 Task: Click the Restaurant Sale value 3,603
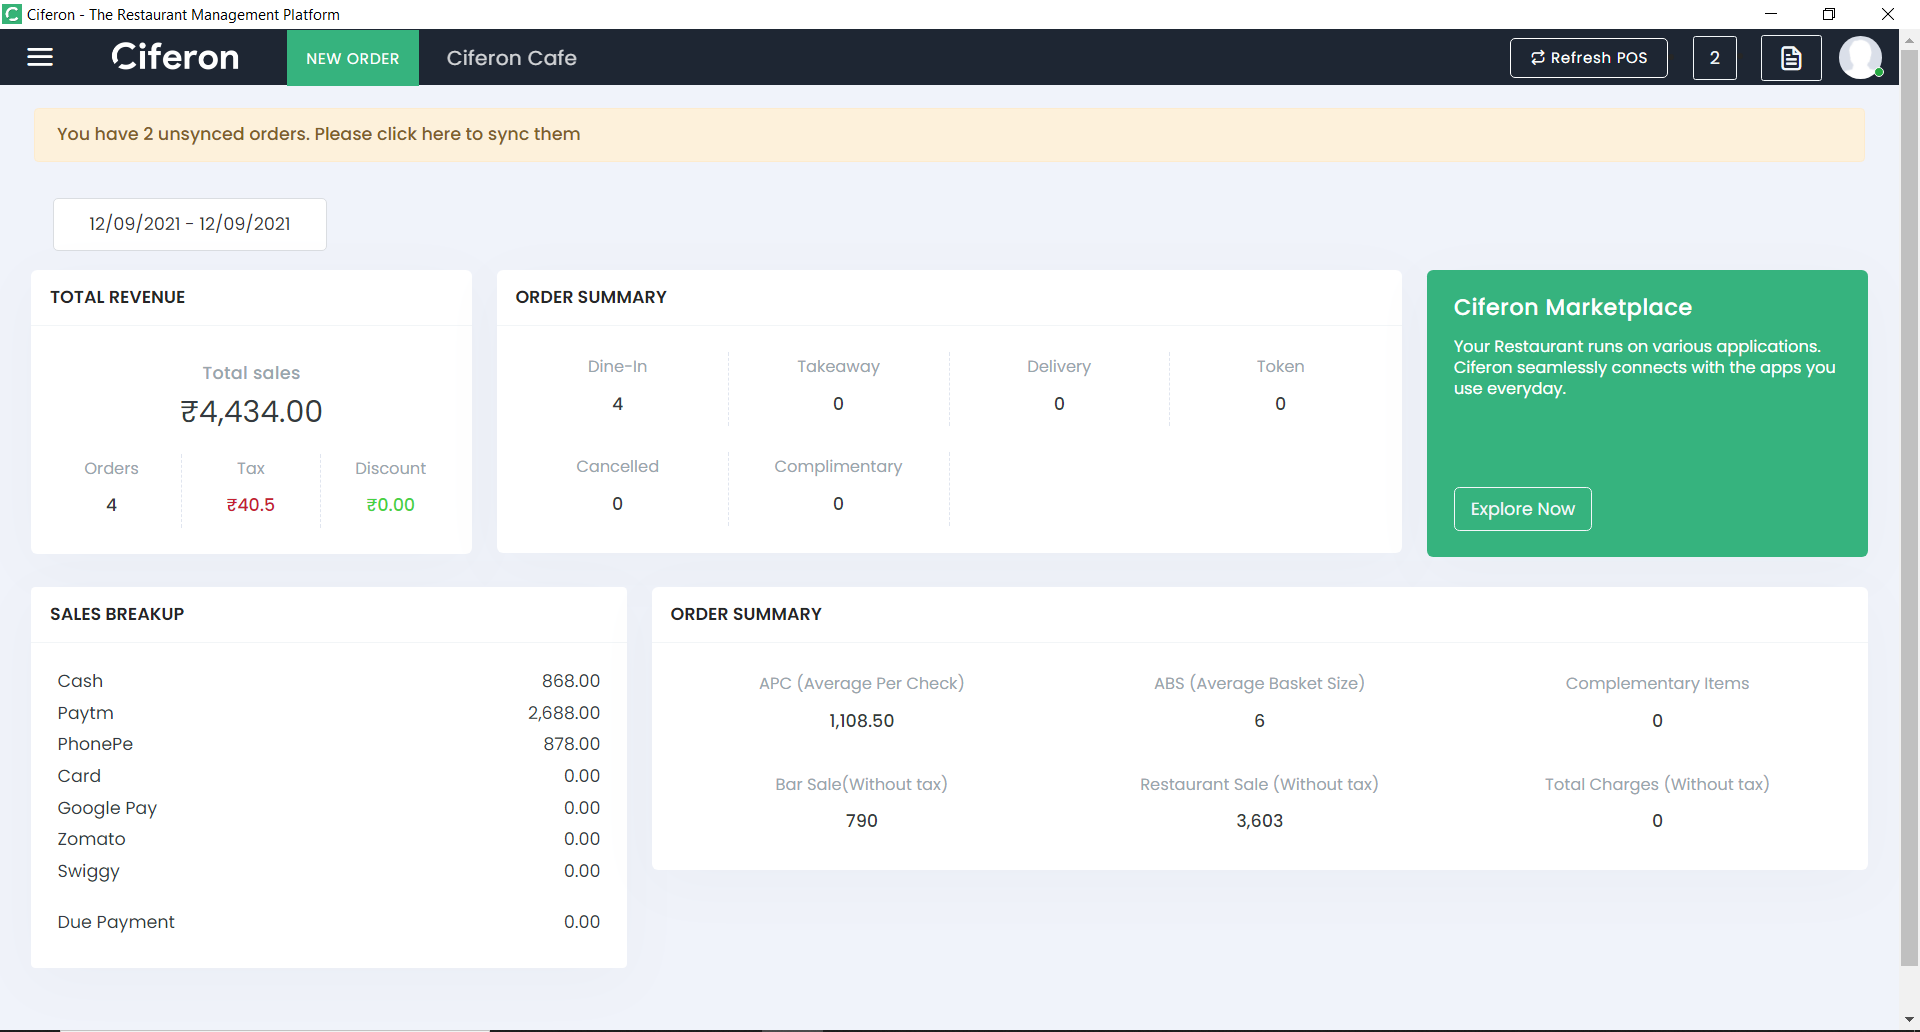pyautogui.click(x=1259, y=821)
